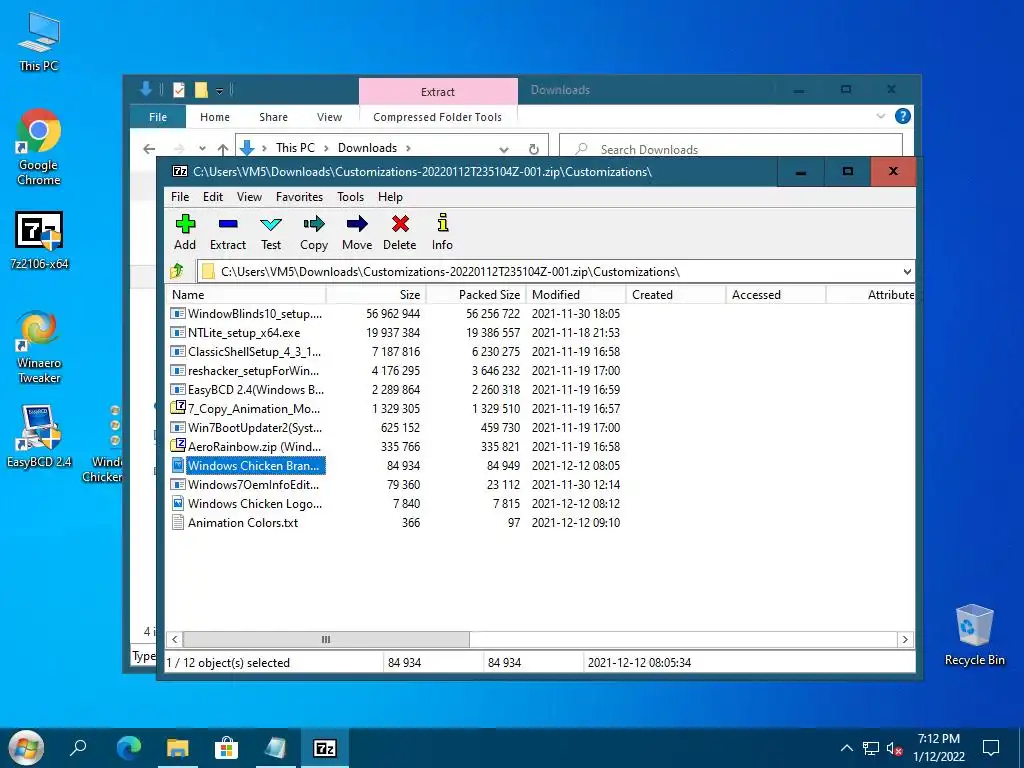Select the Windows Chicken Bran file
The height and width of the screenshot is (768, 1024).
(x=247, y=466)
